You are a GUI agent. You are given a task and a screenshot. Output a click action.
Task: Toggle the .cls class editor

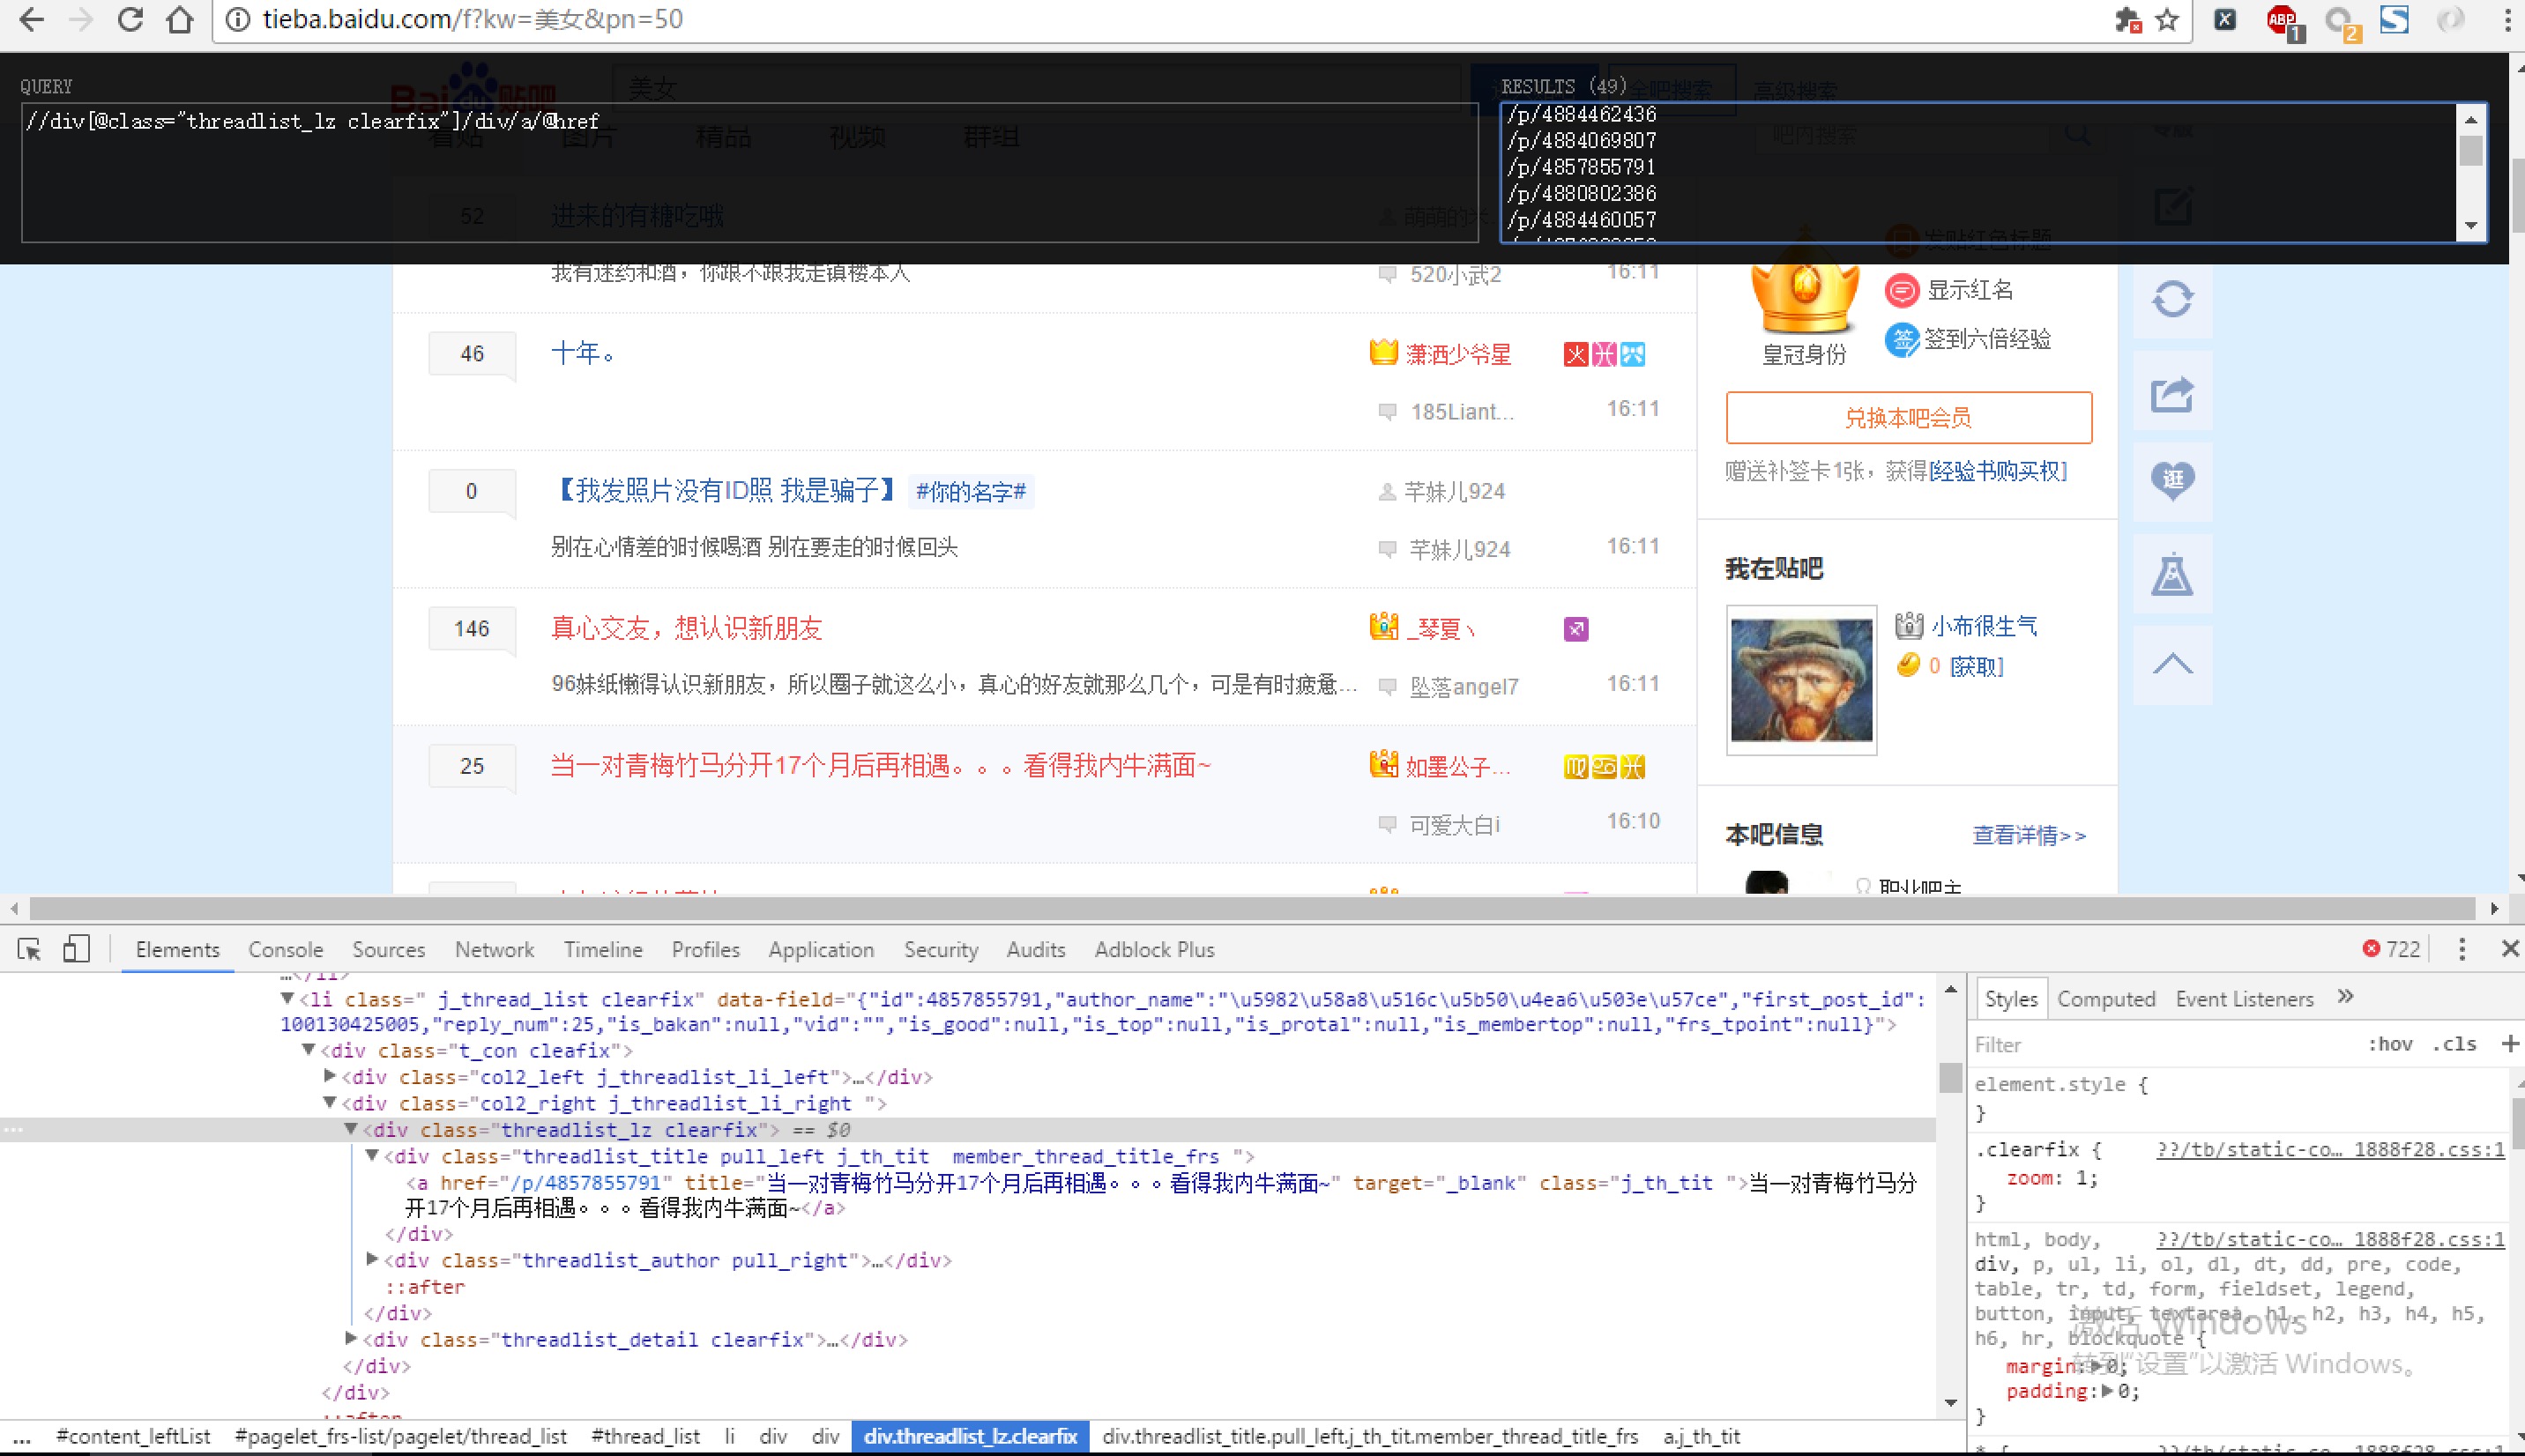click(x=2454, y=1044)
